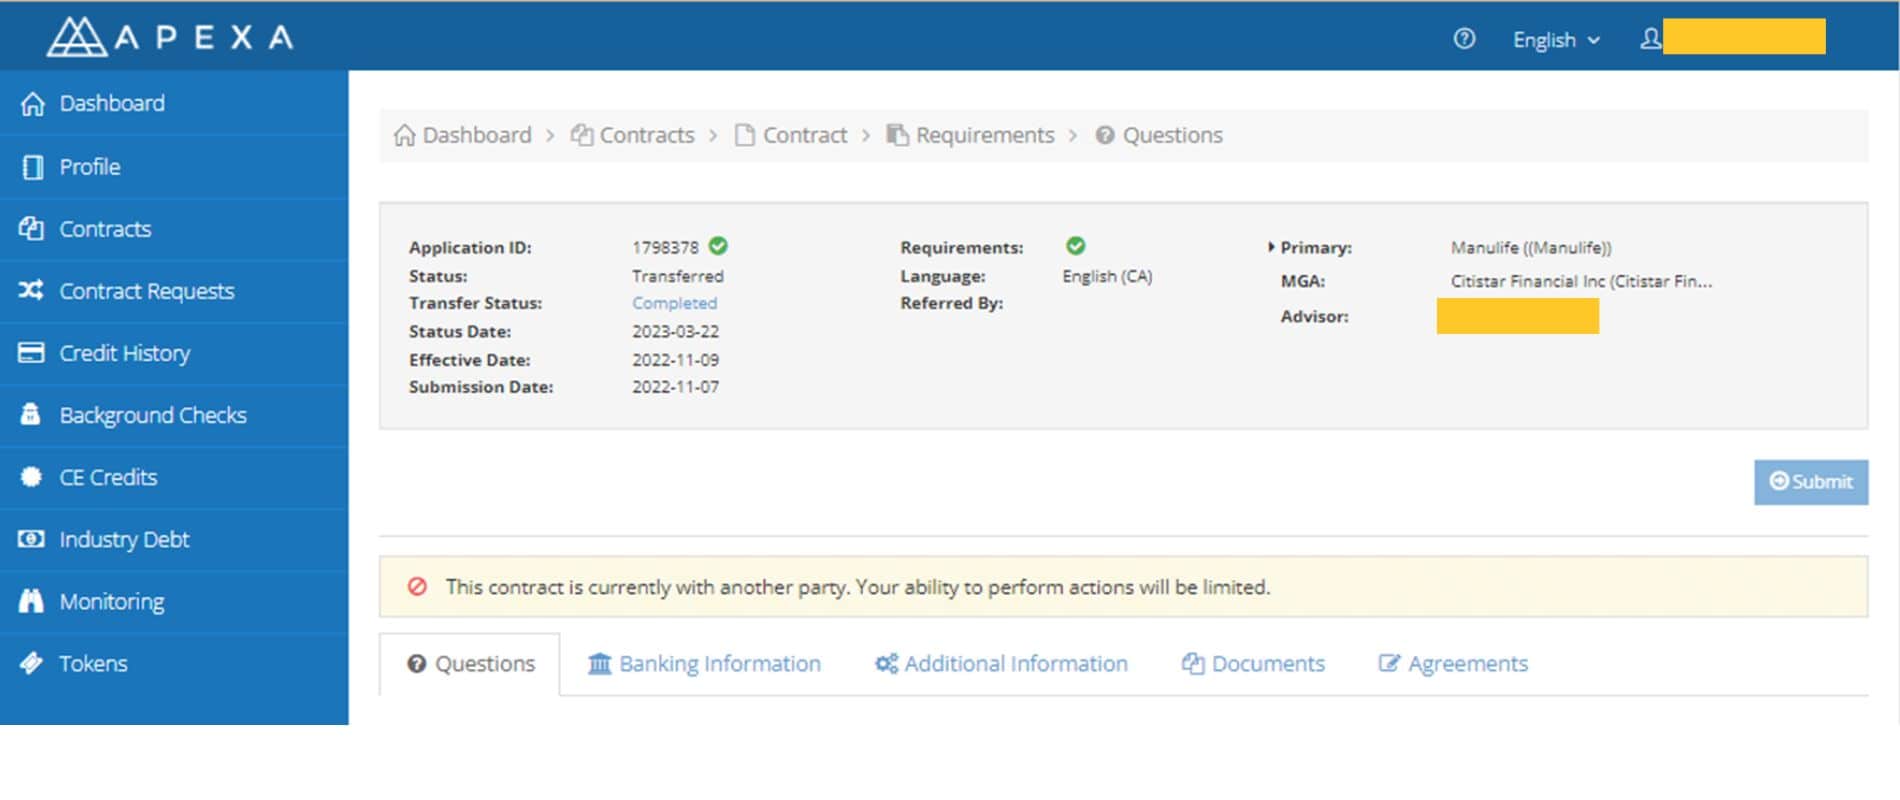
Task: Click green check next to Application ID
Action: (x=718, y=245)
